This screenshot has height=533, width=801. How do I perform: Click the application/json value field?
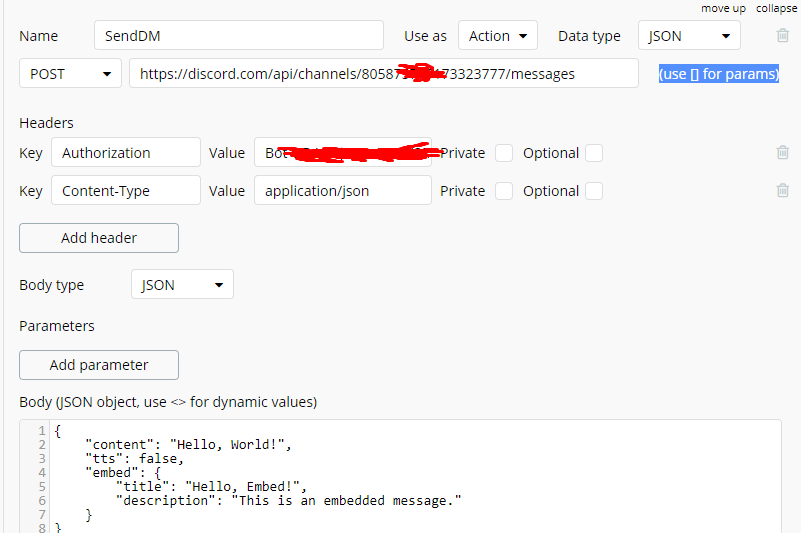(343, 190)
